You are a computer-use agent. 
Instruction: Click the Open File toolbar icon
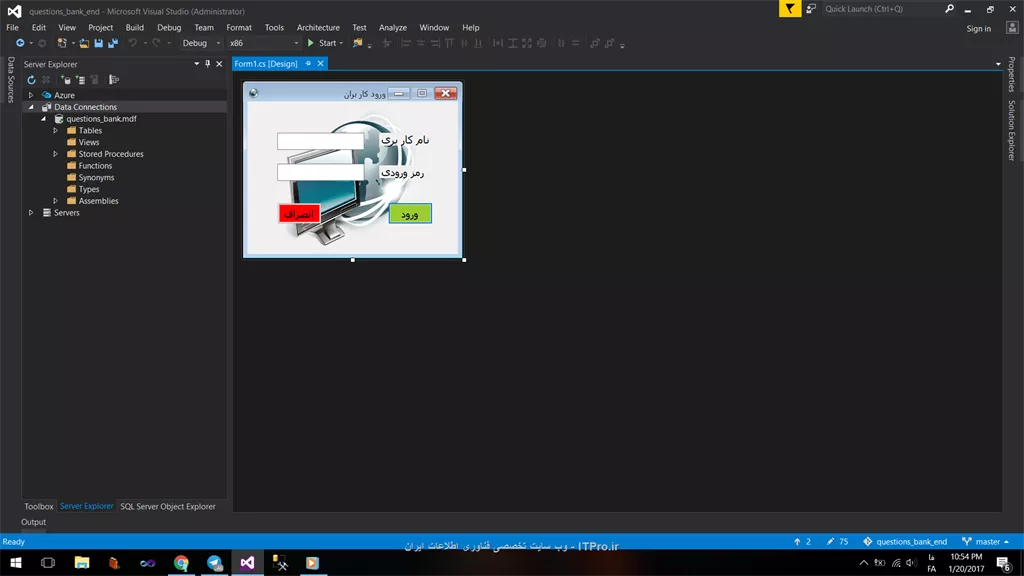[84, 43]
